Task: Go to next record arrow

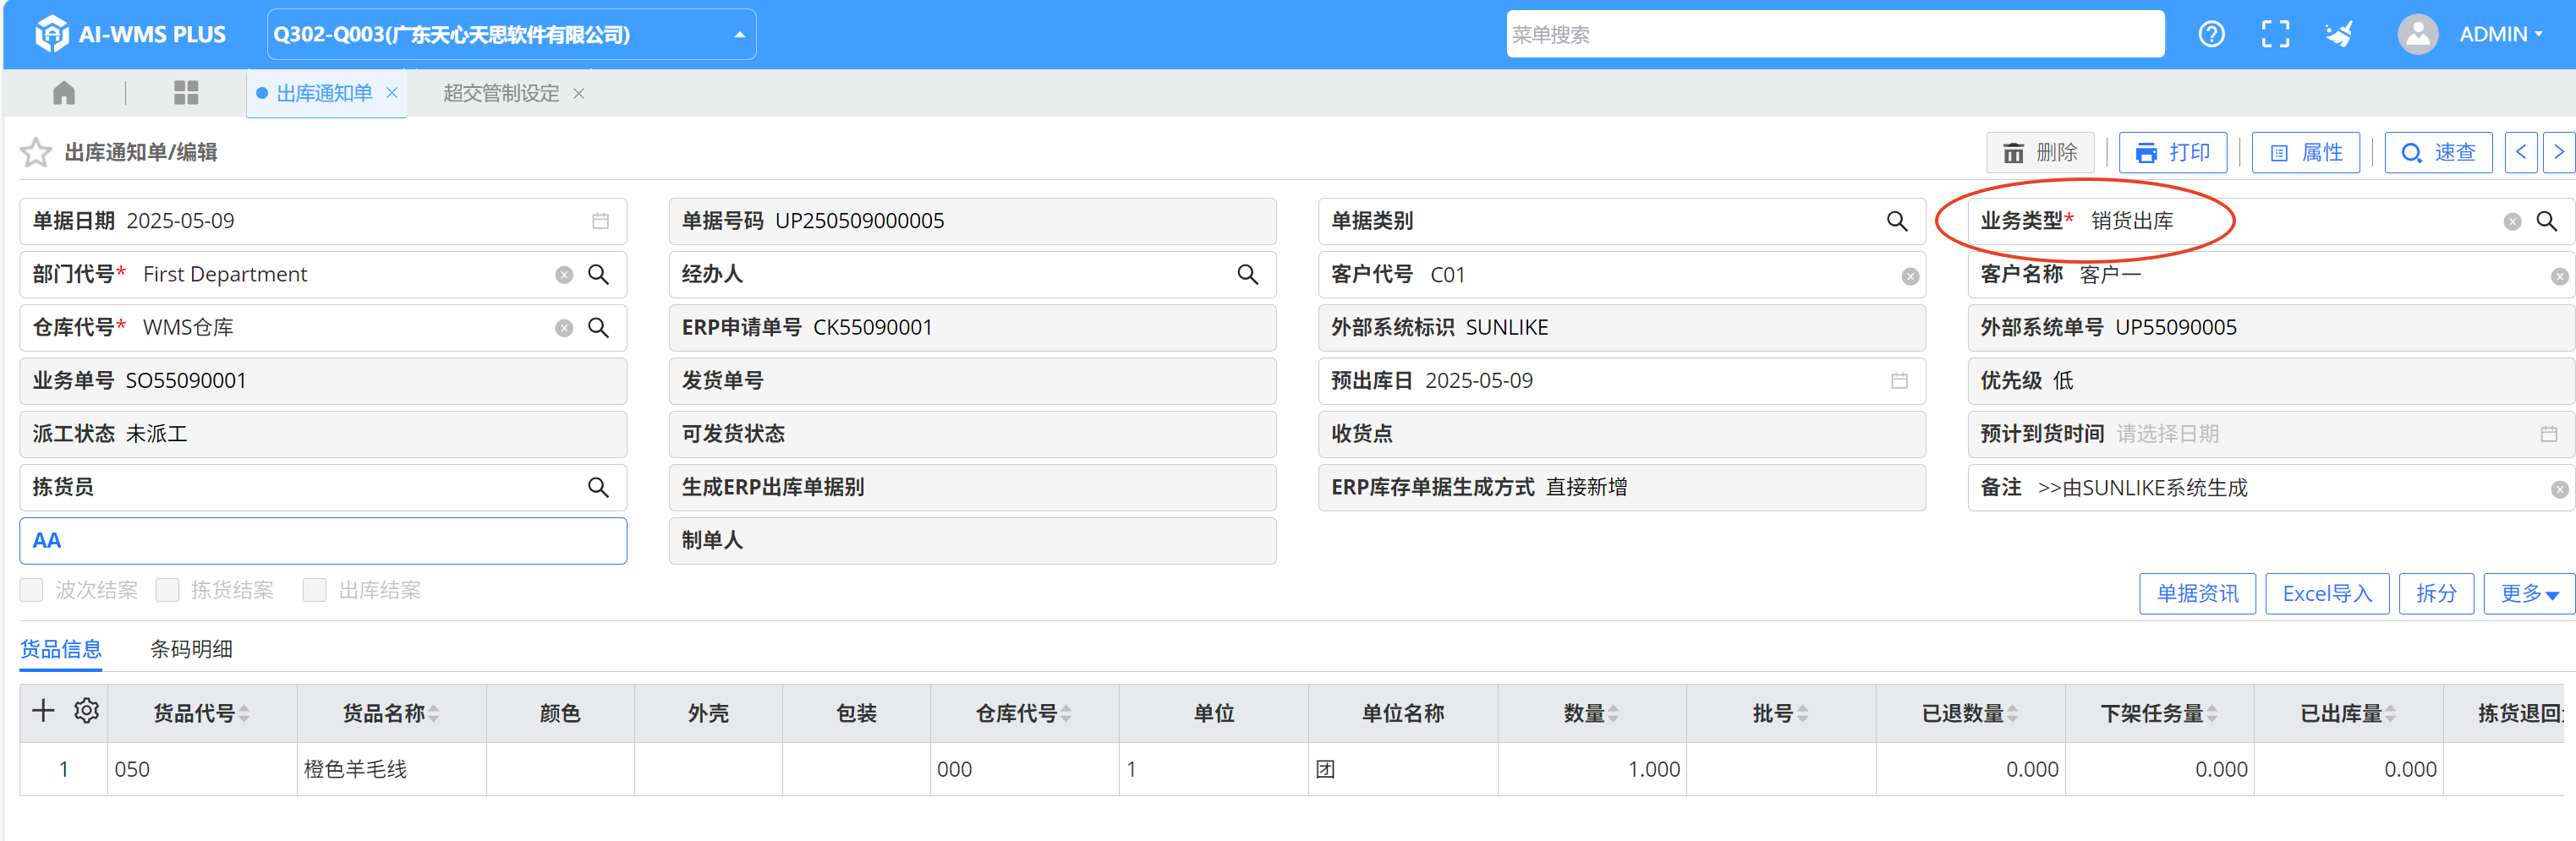Action: (2559, 152)
